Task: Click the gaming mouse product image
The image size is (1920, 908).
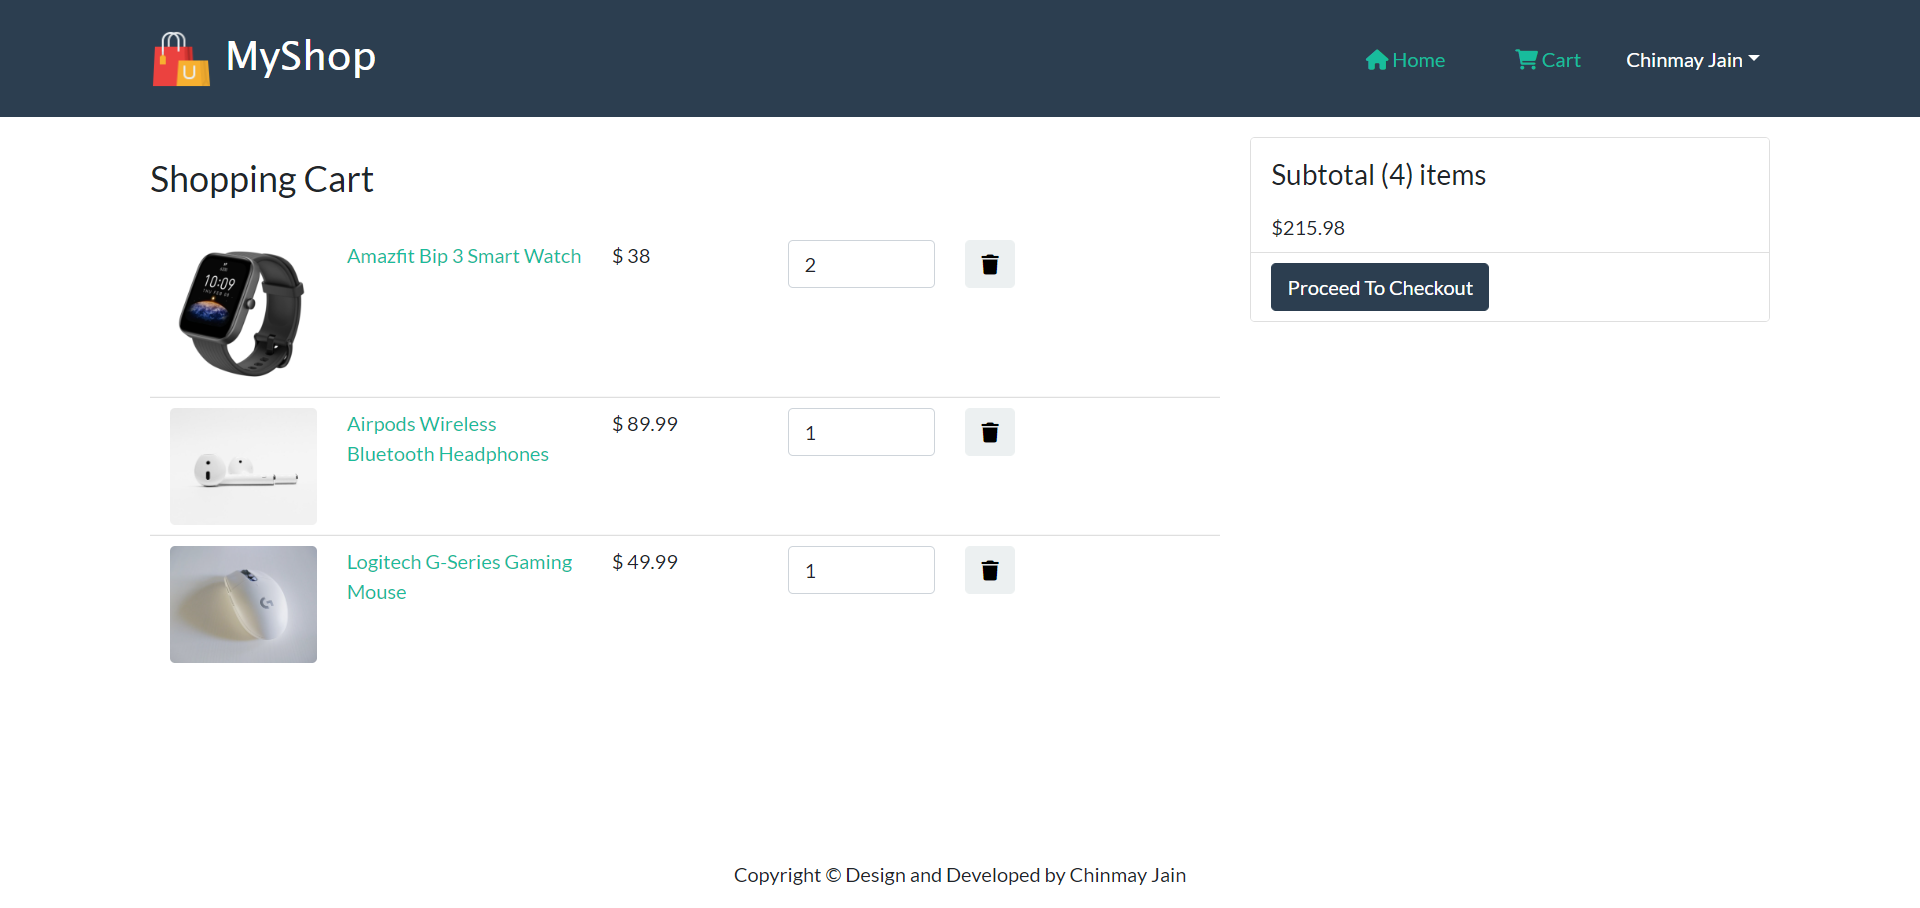Action: tap(243, 604)
